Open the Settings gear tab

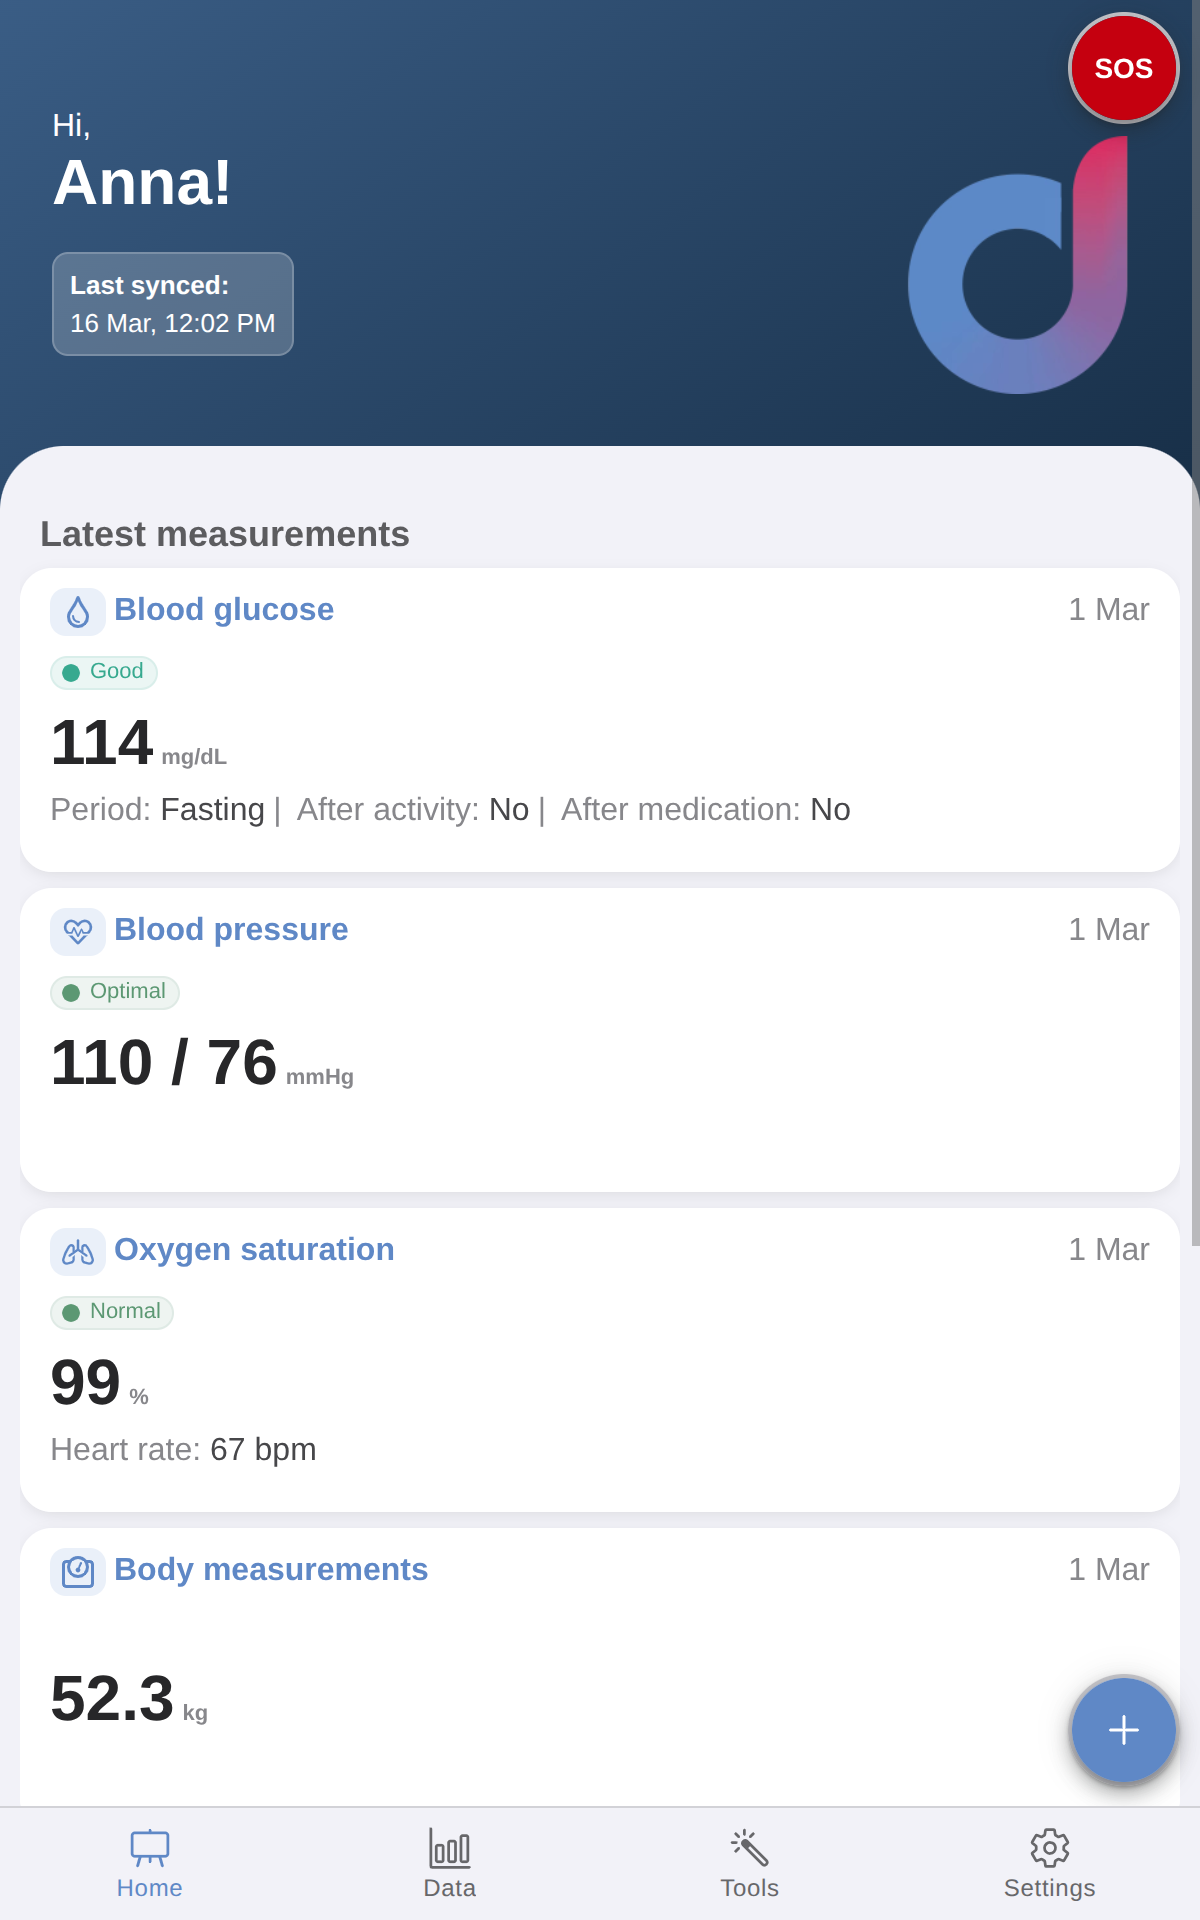click(1050, 1864)
